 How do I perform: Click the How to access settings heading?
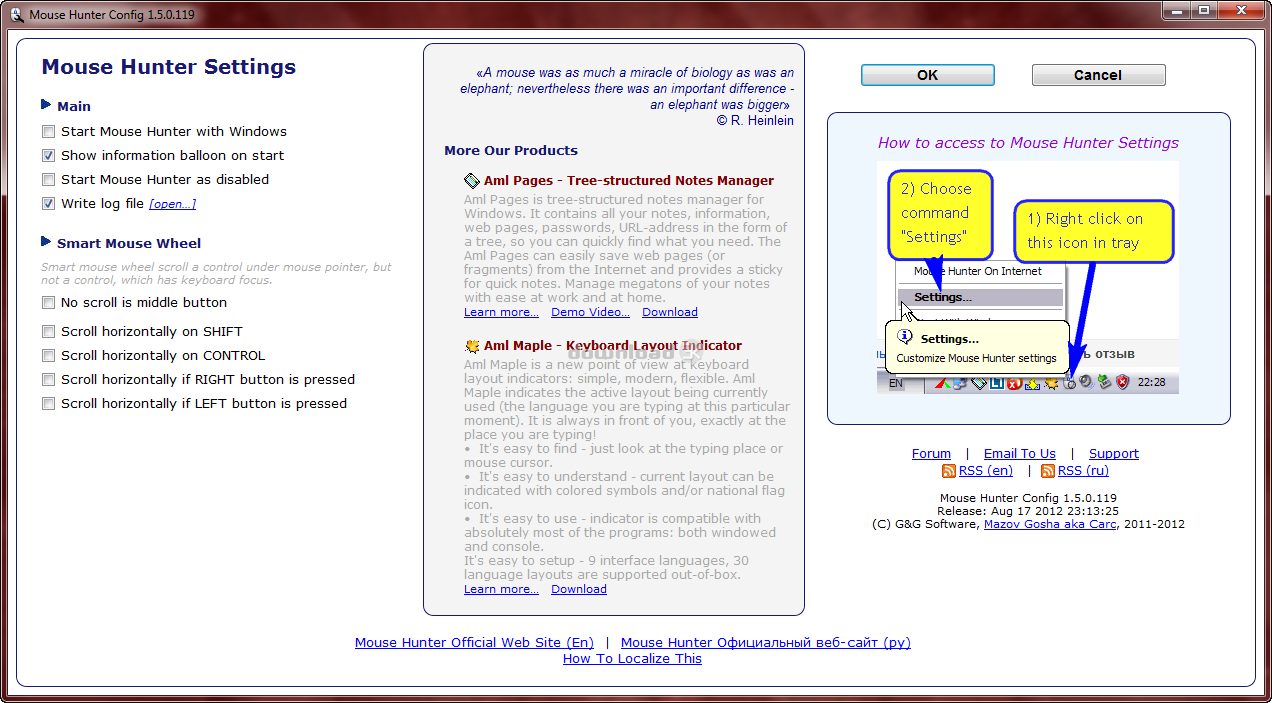[x=1028, y=143]
